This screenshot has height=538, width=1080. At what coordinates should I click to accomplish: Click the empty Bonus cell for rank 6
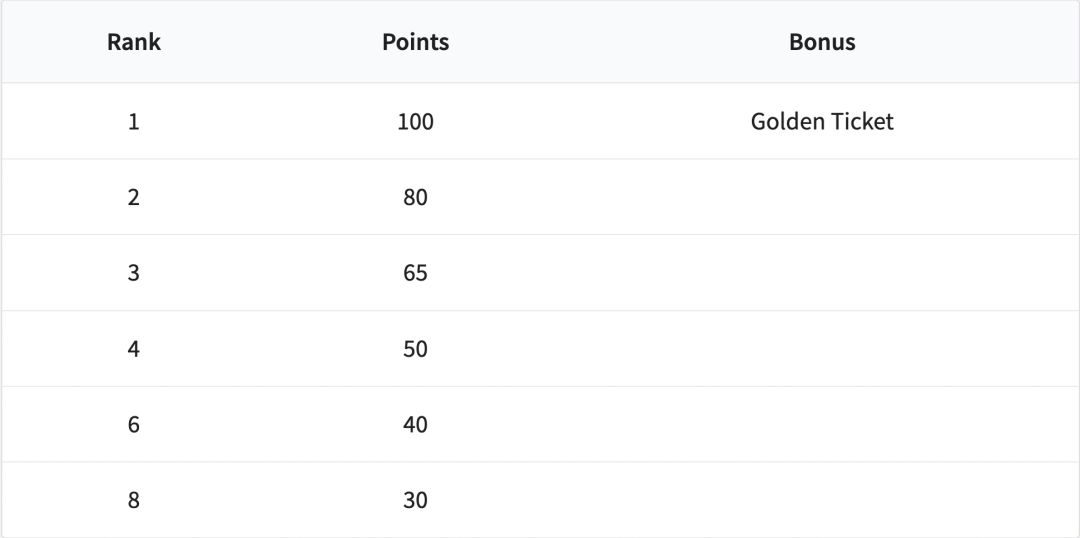coord(822,425)
